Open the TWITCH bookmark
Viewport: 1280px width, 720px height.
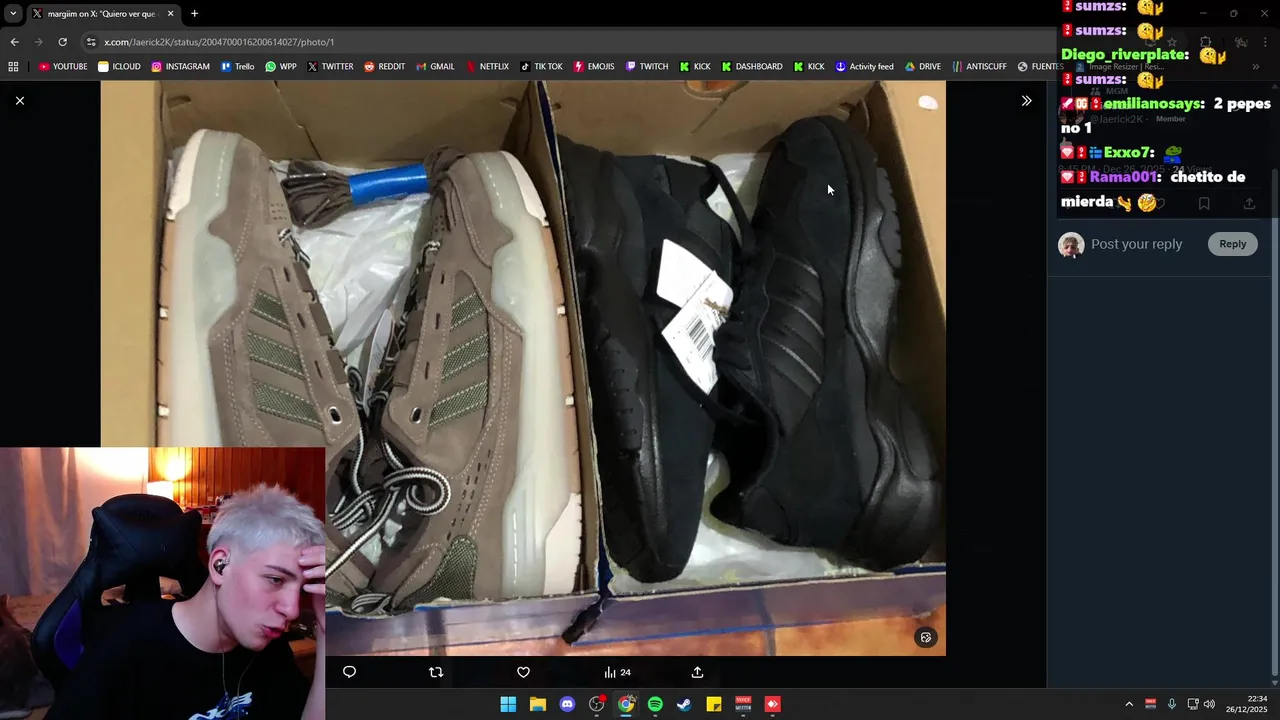pyautogui.click(x=647, y=67)
